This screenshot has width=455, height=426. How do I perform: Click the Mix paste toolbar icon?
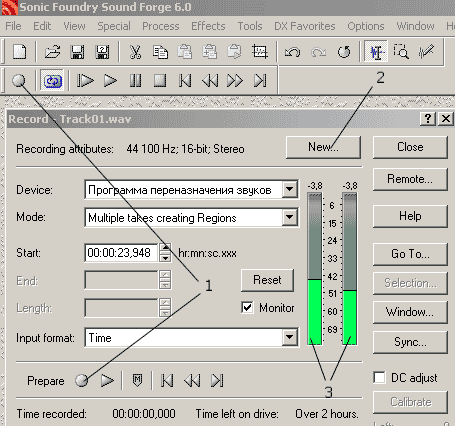(x=210, y=52)
